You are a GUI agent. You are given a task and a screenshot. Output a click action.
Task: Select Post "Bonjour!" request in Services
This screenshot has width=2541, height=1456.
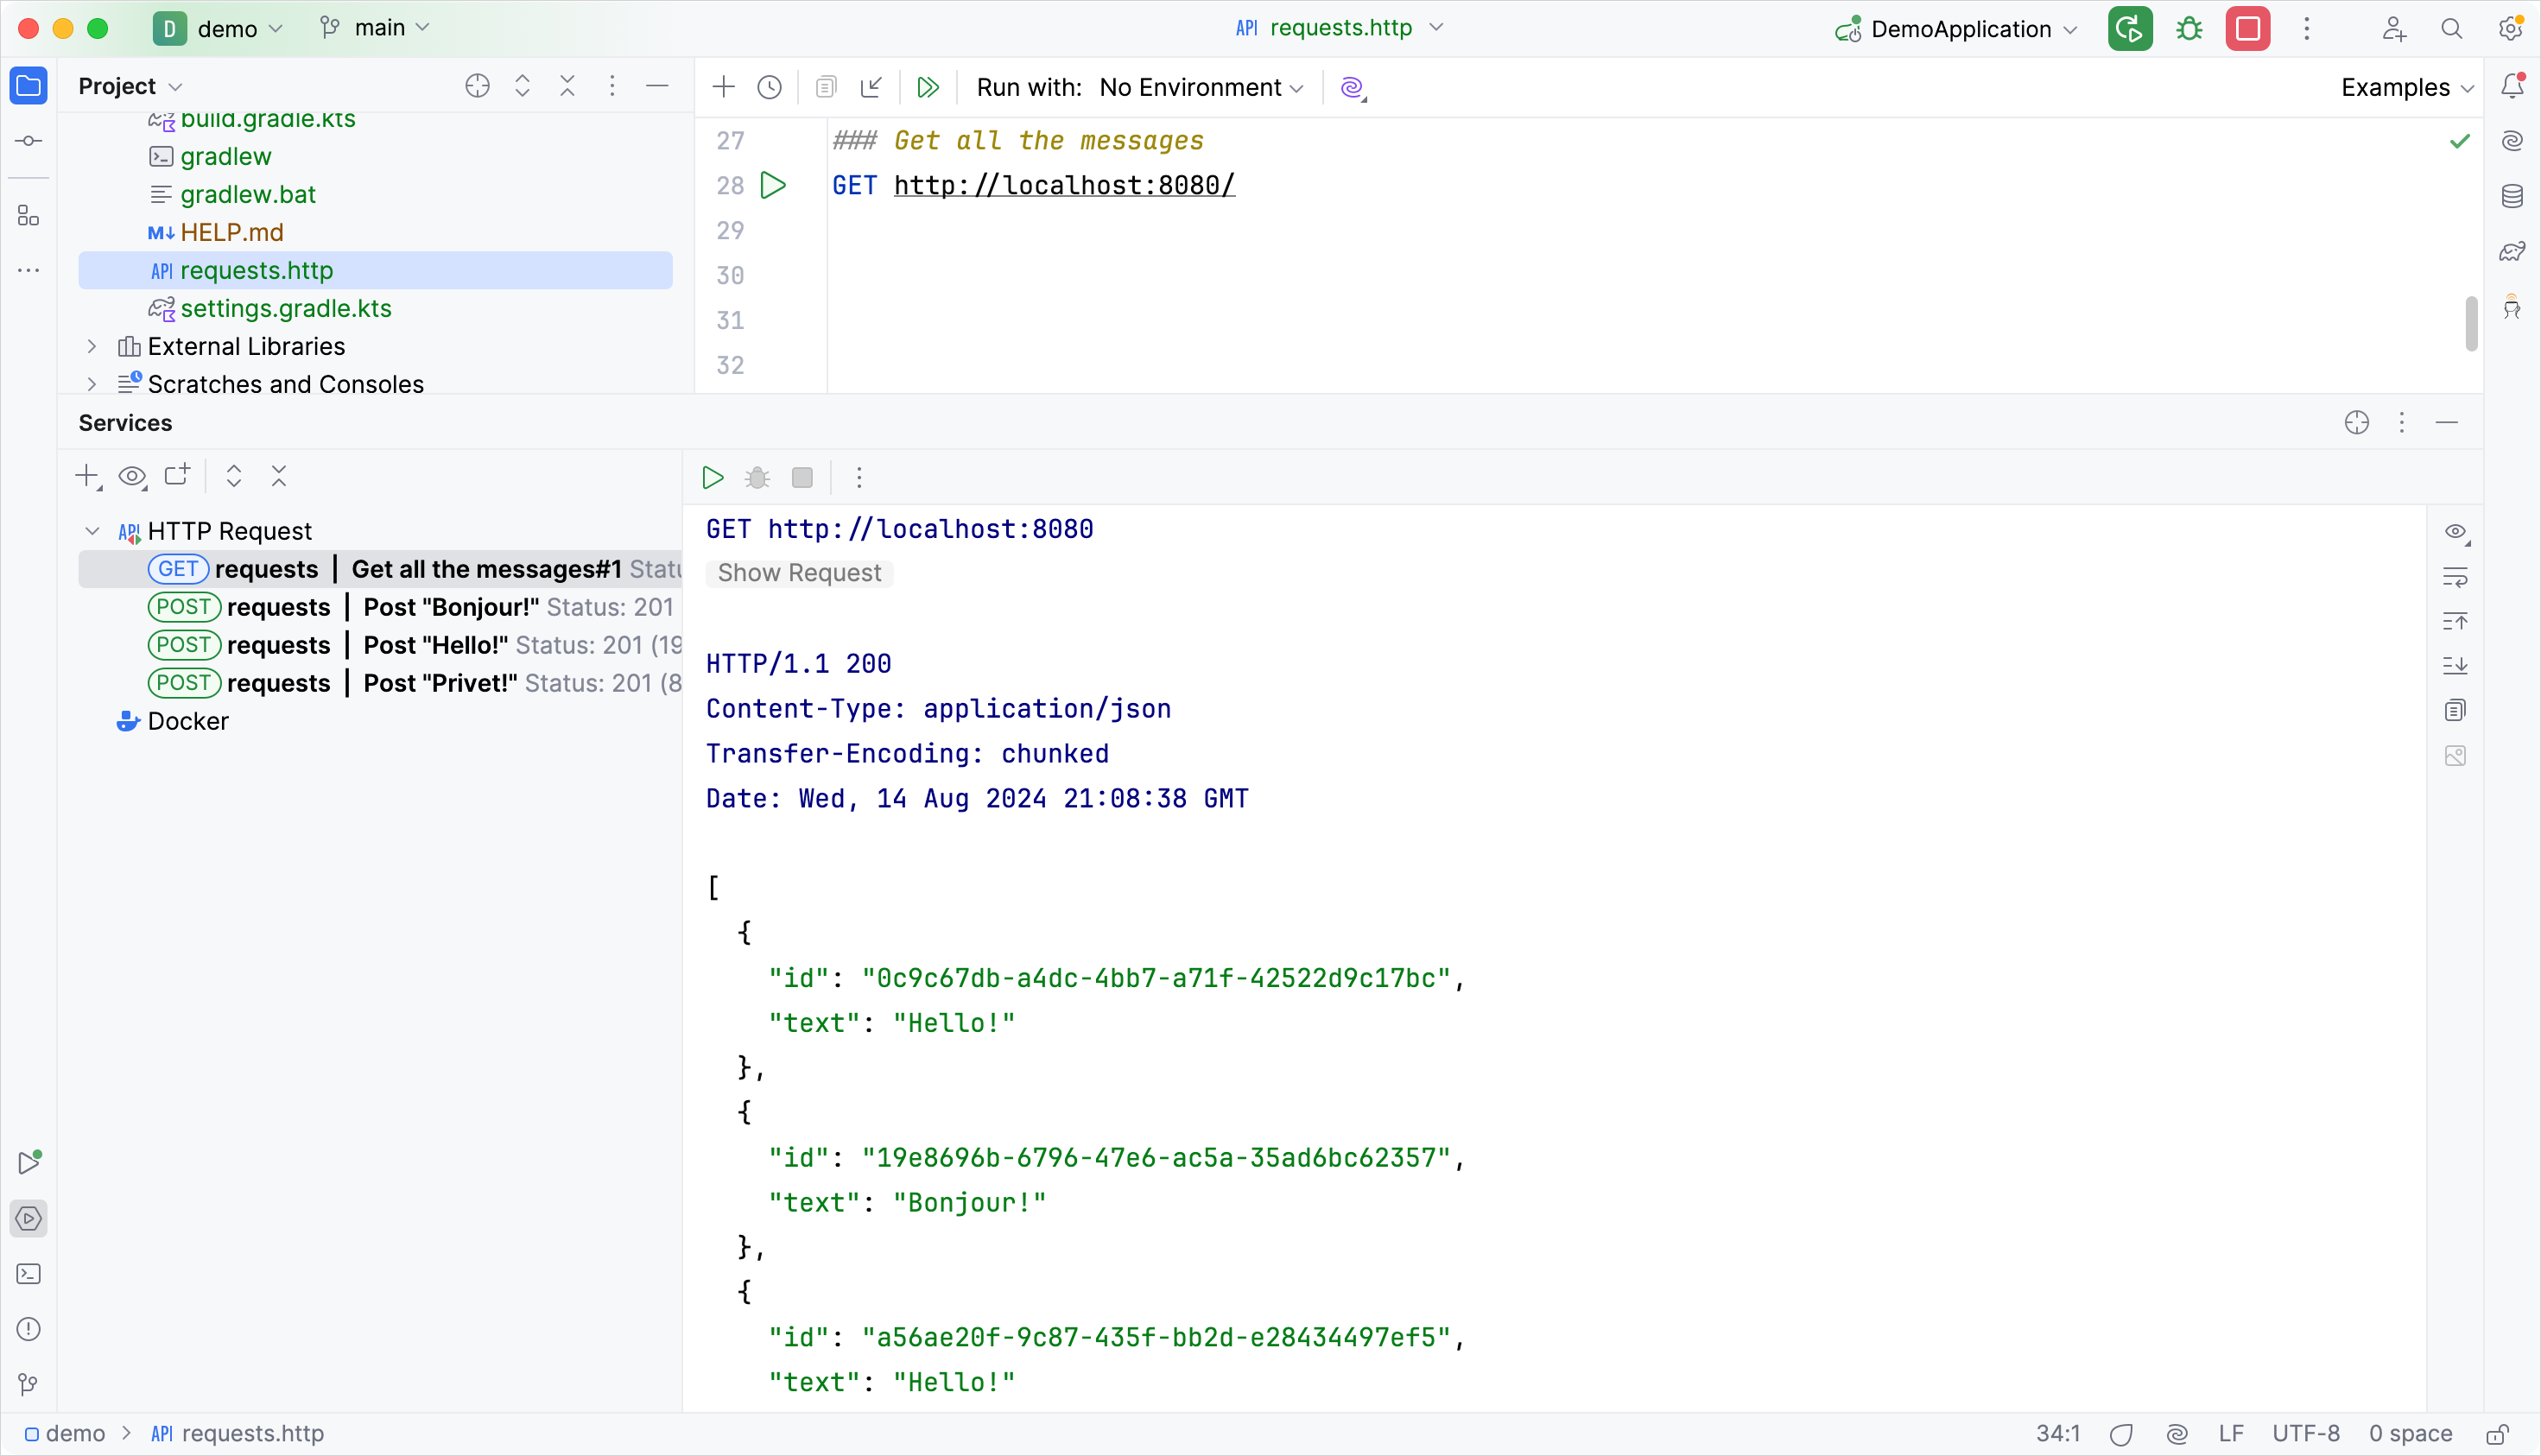pos(380,607)
